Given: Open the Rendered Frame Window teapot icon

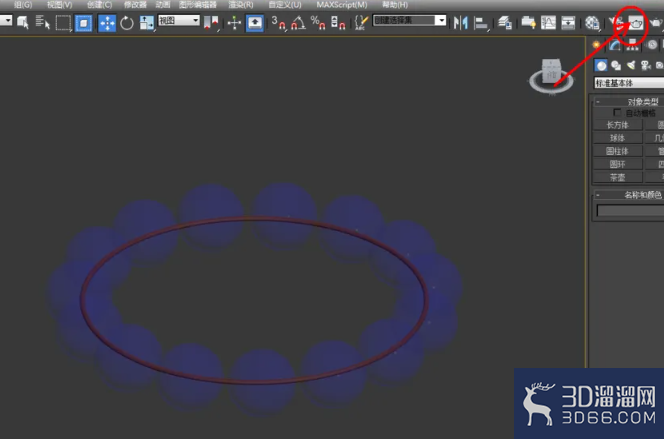Looking at the screenshot, I should 635,23.
